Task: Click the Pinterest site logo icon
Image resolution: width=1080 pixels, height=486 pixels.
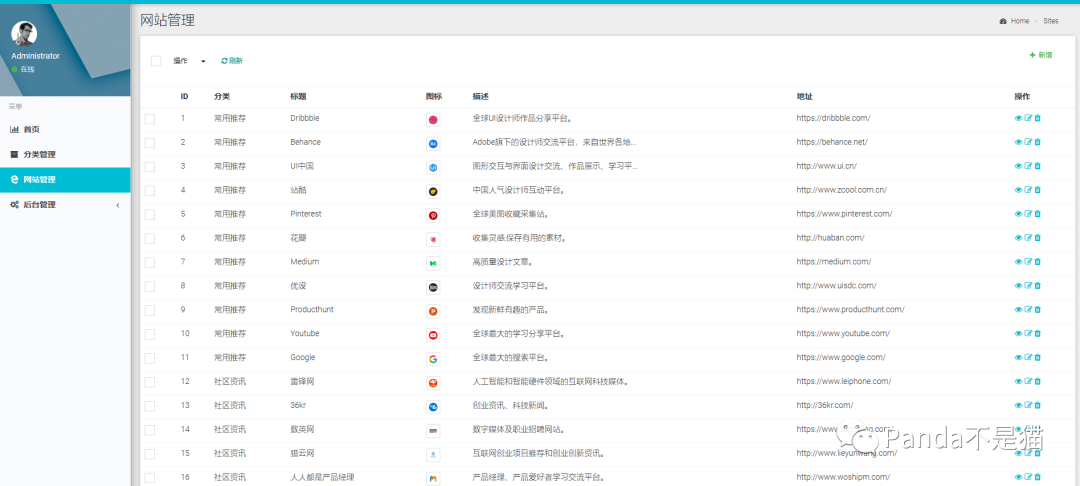Action: tap(433, 215)
